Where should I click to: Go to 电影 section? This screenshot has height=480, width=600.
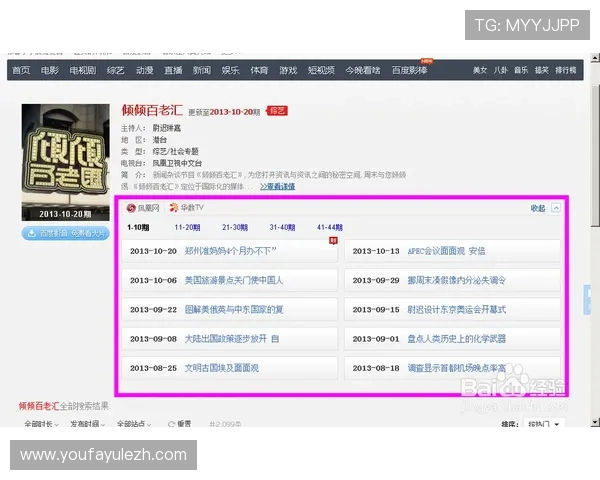pos(50,70)
